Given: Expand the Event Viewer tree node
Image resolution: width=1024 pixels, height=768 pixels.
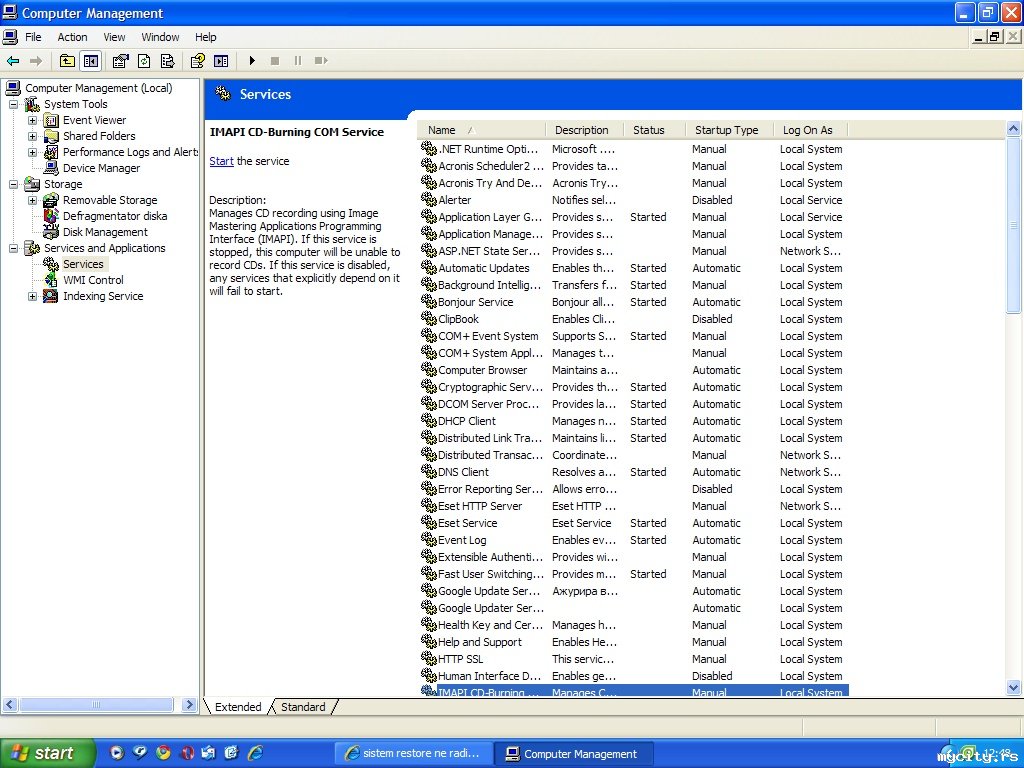Looking at the screenshot, I should [x=32, y=120].
